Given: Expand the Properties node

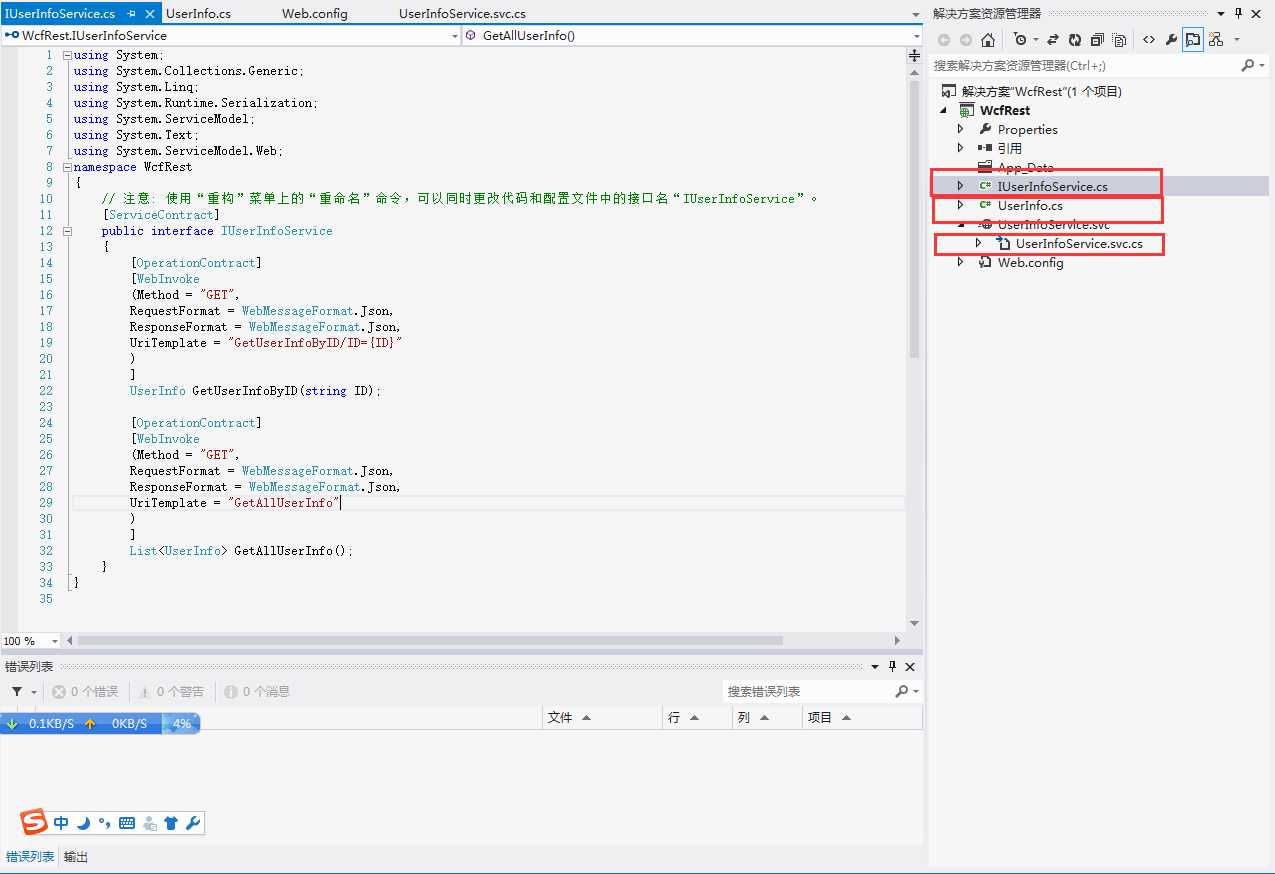Looking at the screenshot, I should pos(961,129).
